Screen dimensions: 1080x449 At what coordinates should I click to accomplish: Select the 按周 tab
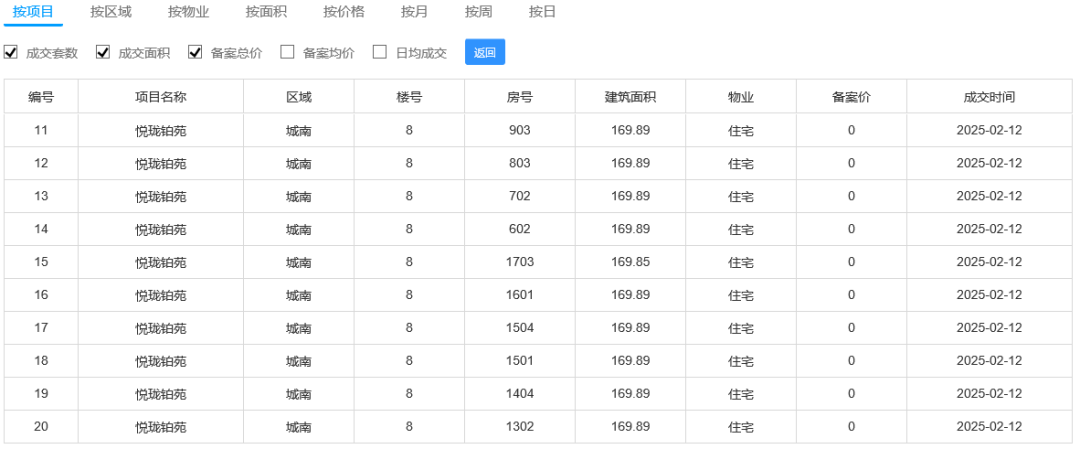[479, 12]
